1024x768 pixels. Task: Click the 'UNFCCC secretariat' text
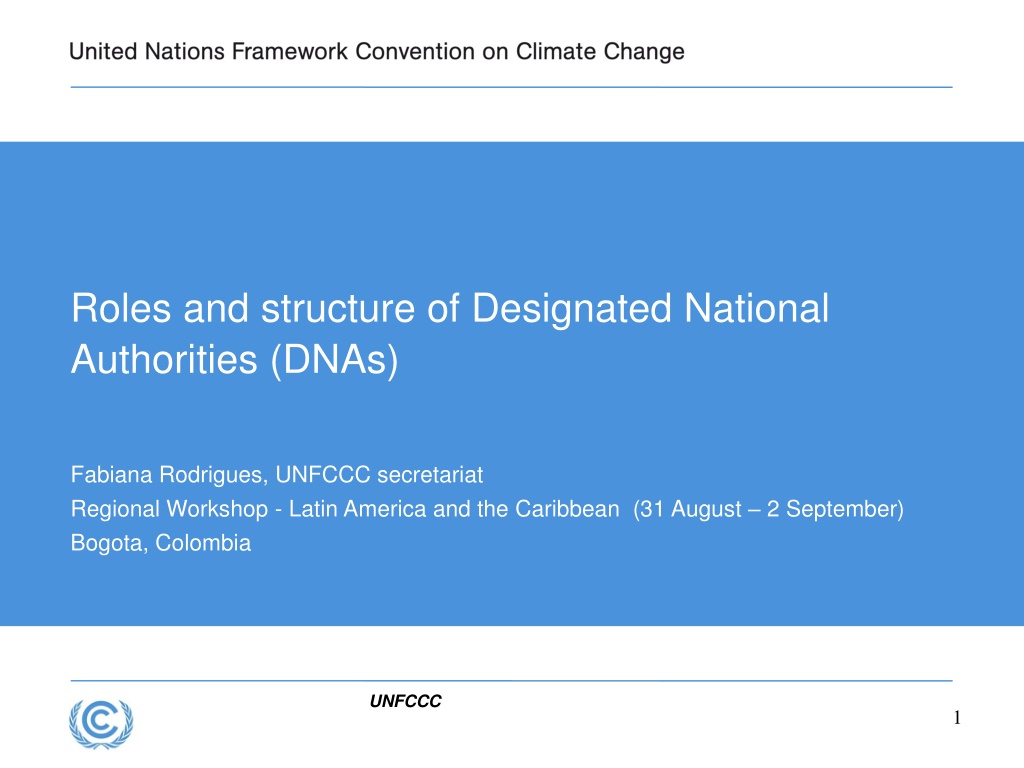point(379,475)
